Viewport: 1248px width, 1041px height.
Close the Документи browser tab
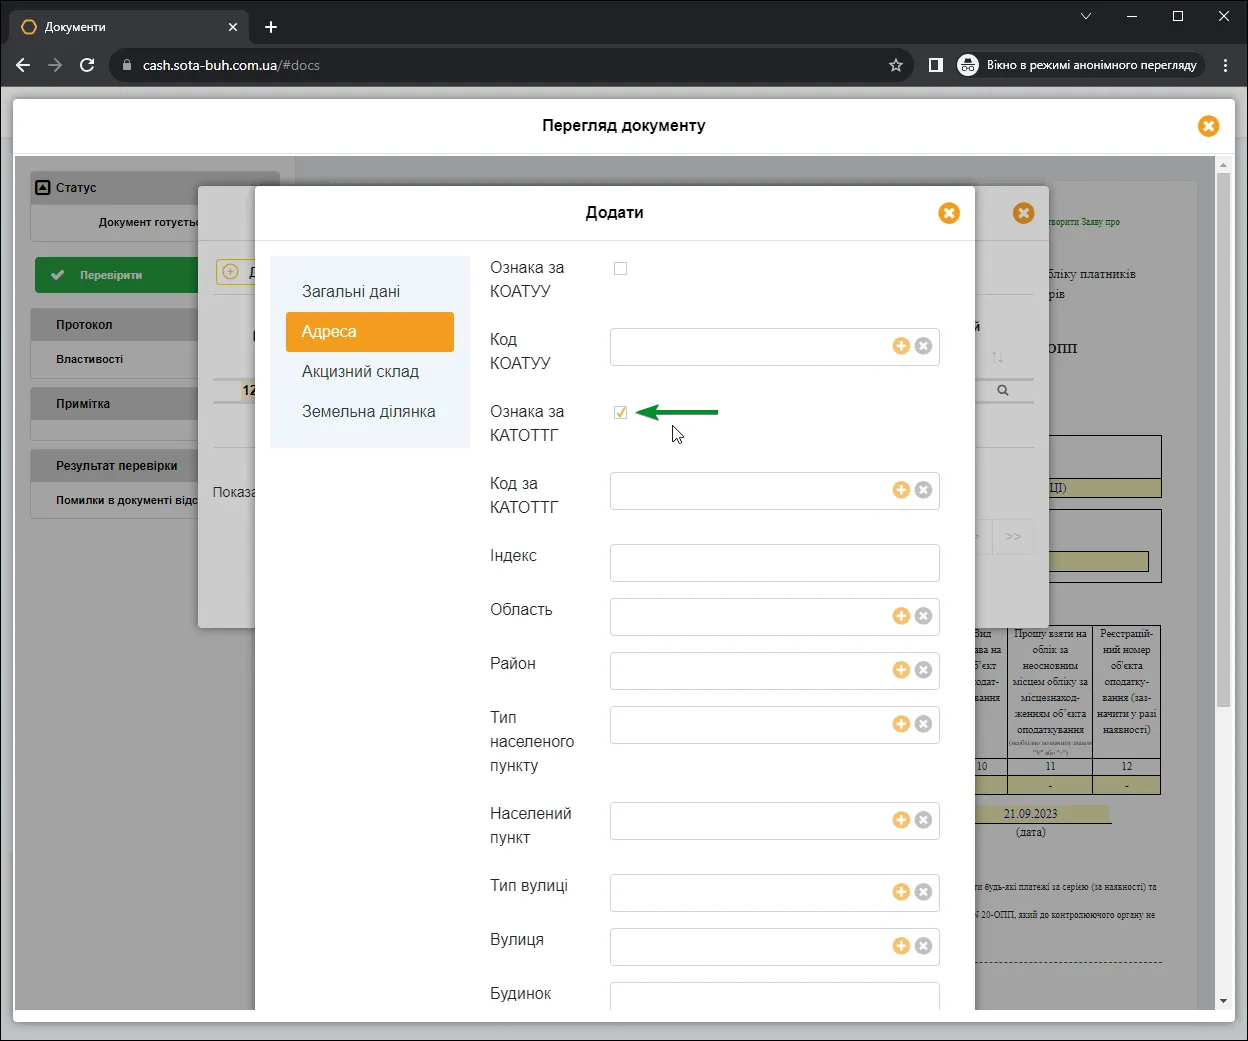coord(234,27)
